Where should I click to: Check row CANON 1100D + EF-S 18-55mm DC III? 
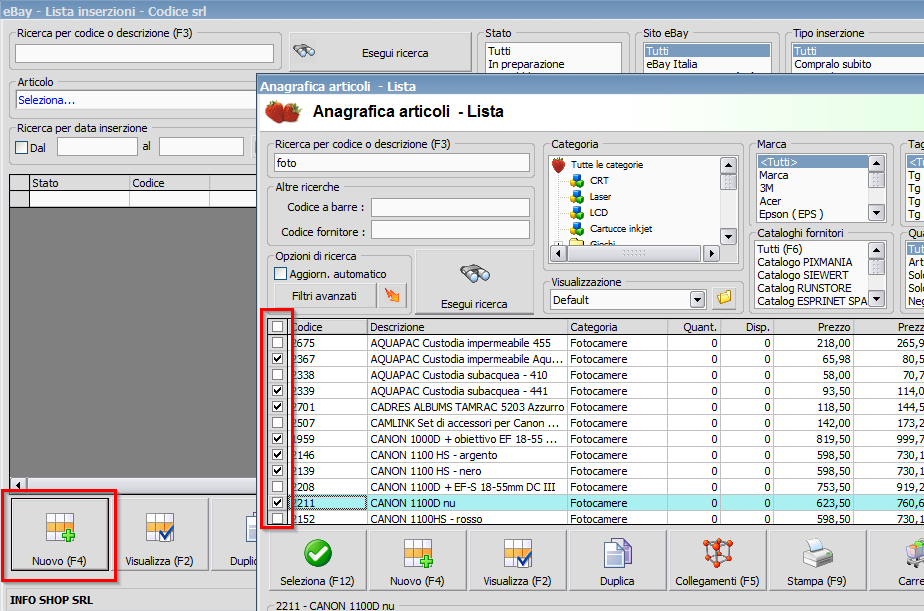click(x=278, y=487)
